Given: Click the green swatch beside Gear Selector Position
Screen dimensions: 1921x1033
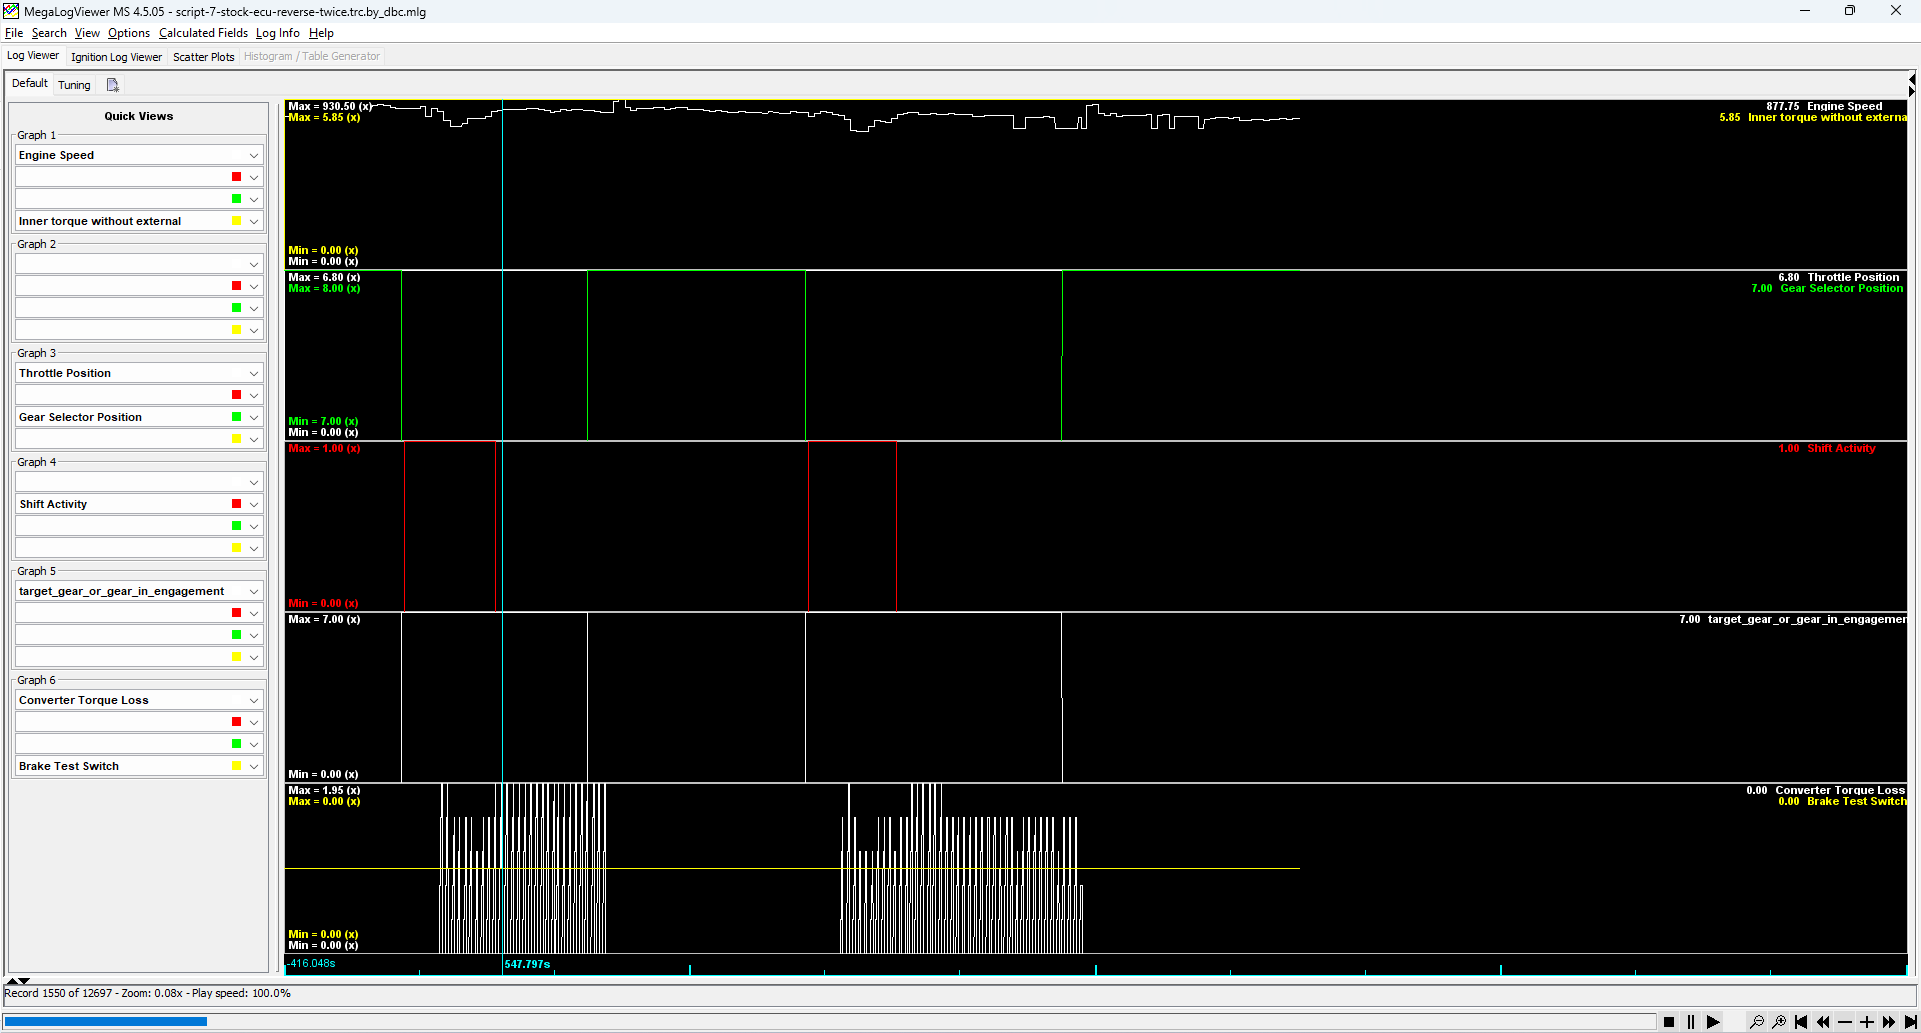Looking at the screenshot, I should pyautogui.click(x=236, y=417).
